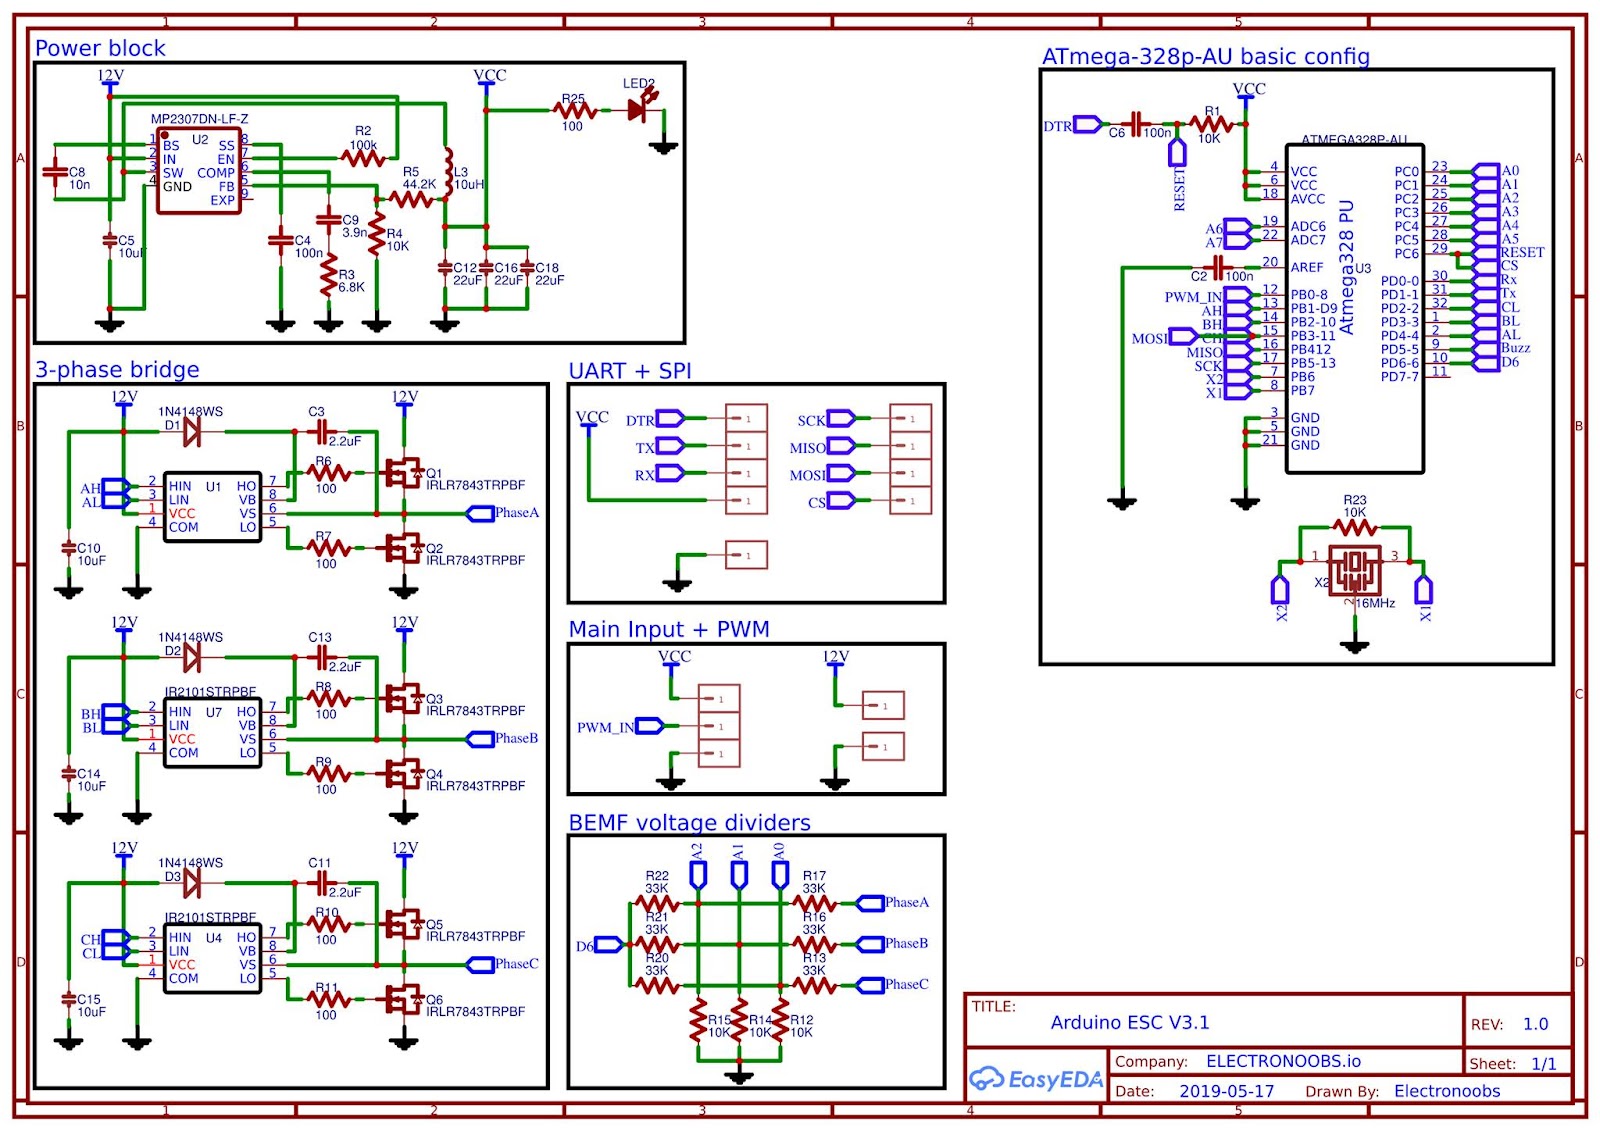The width and height of the screenshot is (1600, 1131).
Task: Select the R25 100 ohm resistor symbol
Action: (x=576, y=110)
